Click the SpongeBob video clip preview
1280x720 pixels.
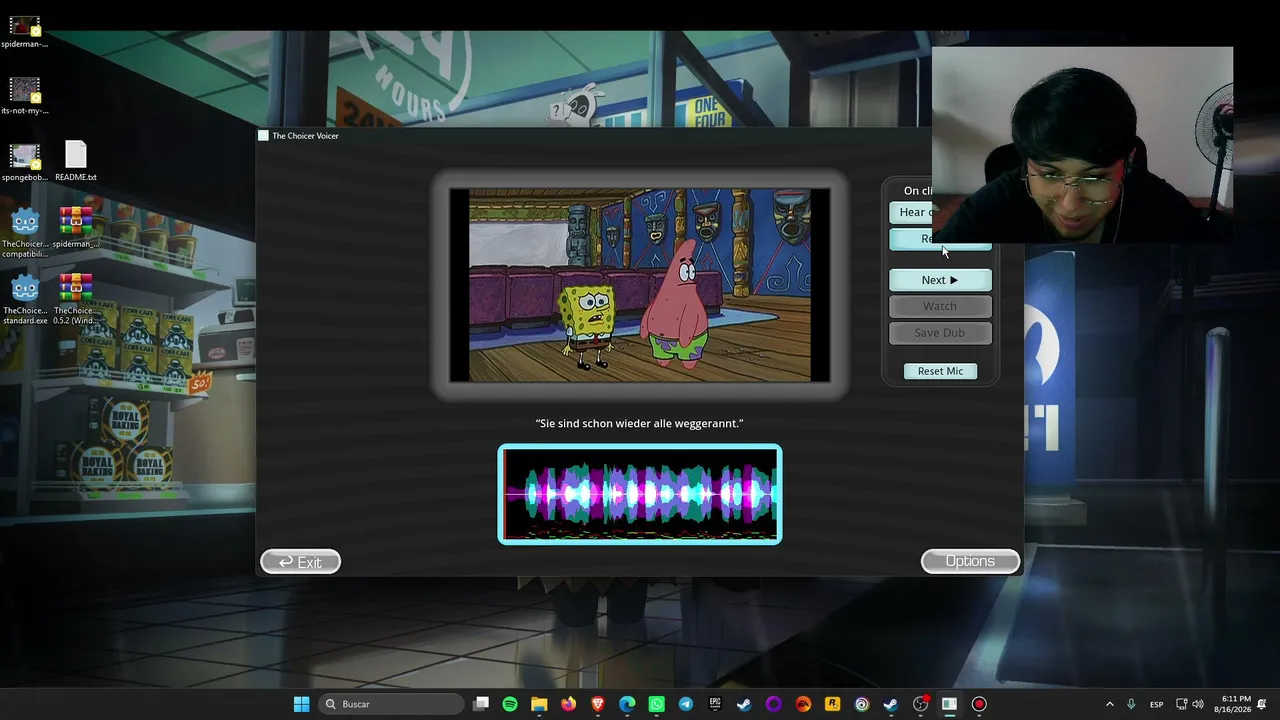640,285
